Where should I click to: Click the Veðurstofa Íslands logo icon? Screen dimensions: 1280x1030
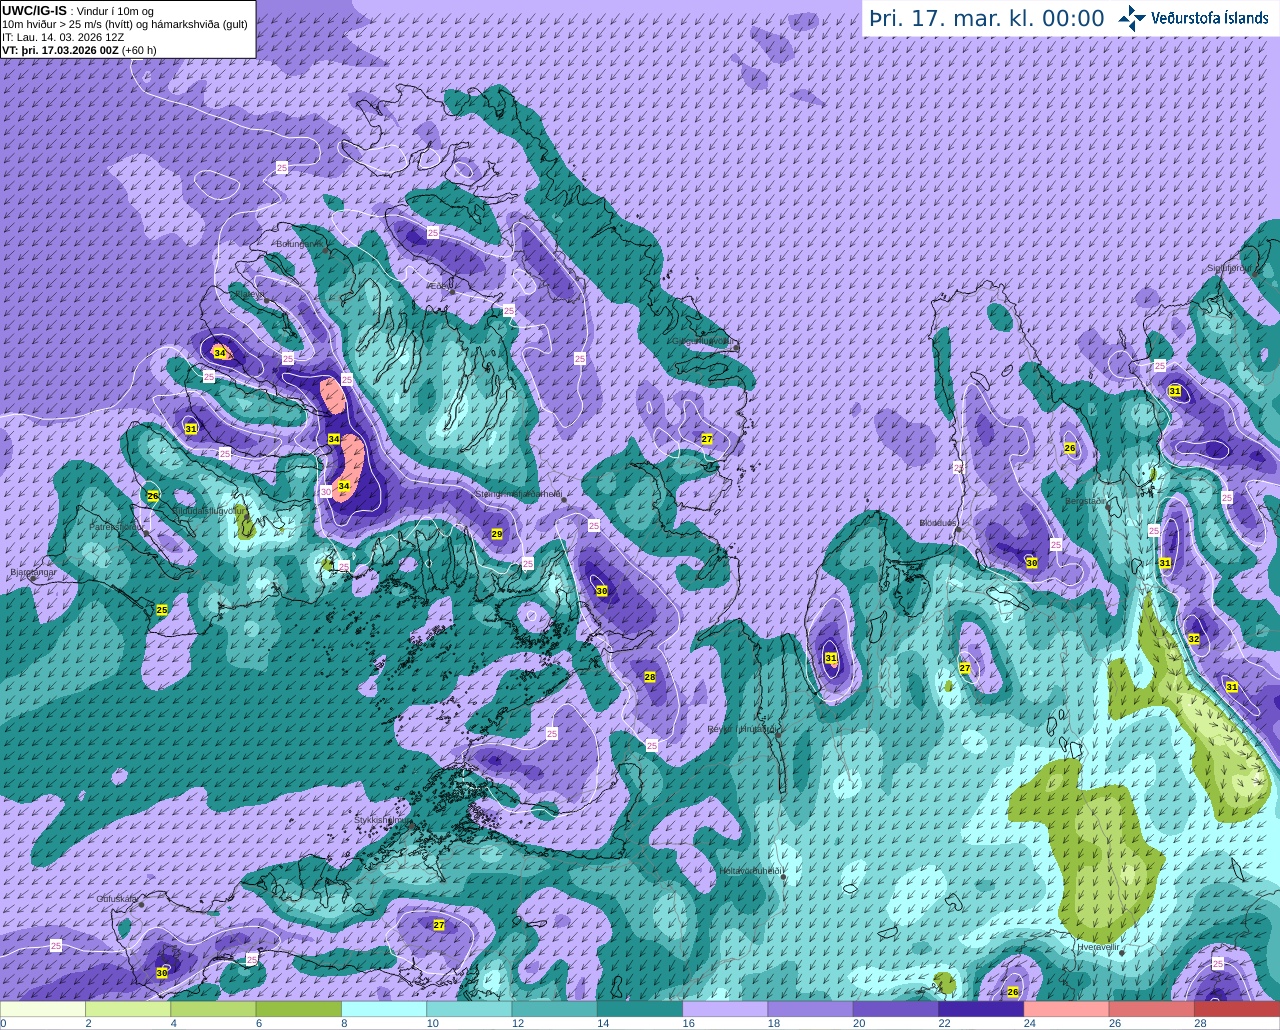pos(1132,18)
